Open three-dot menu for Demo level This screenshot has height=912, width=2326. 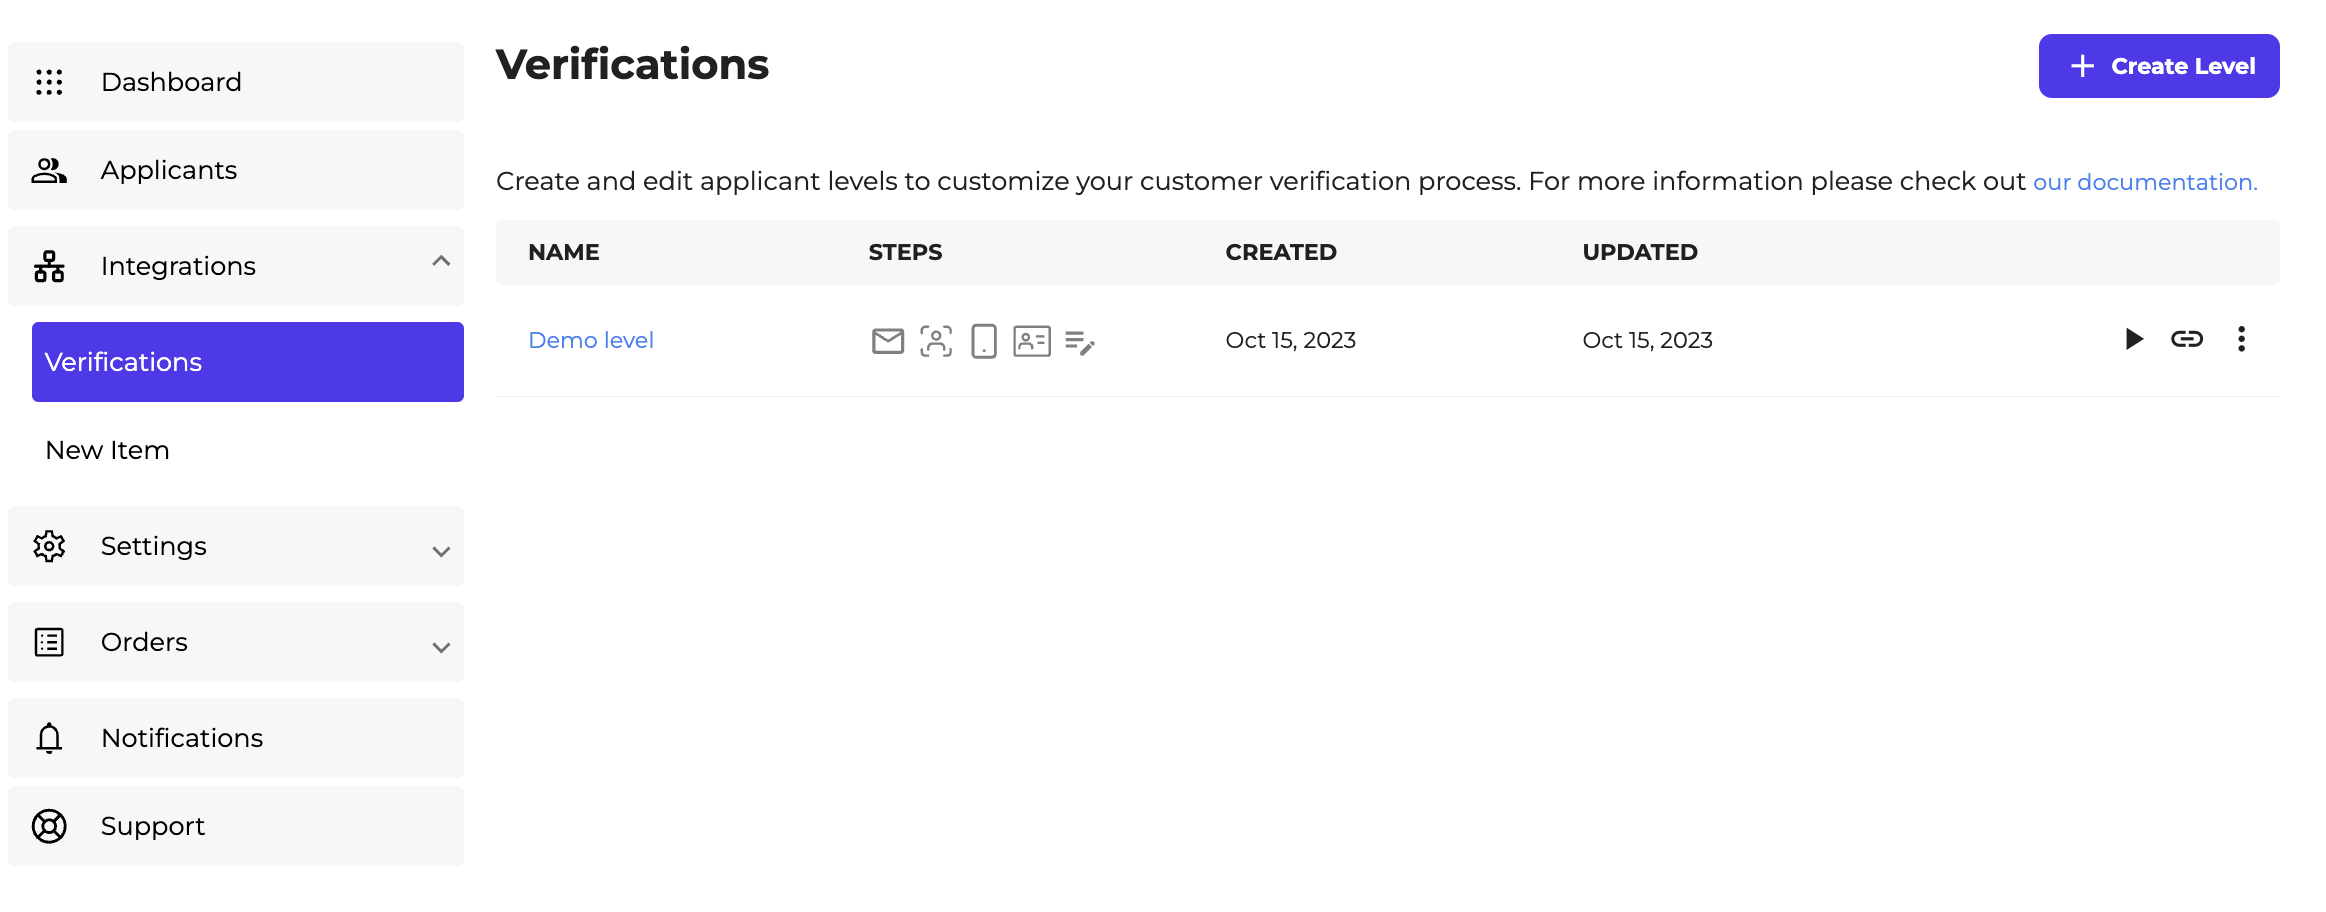[x=2241, y=339]
